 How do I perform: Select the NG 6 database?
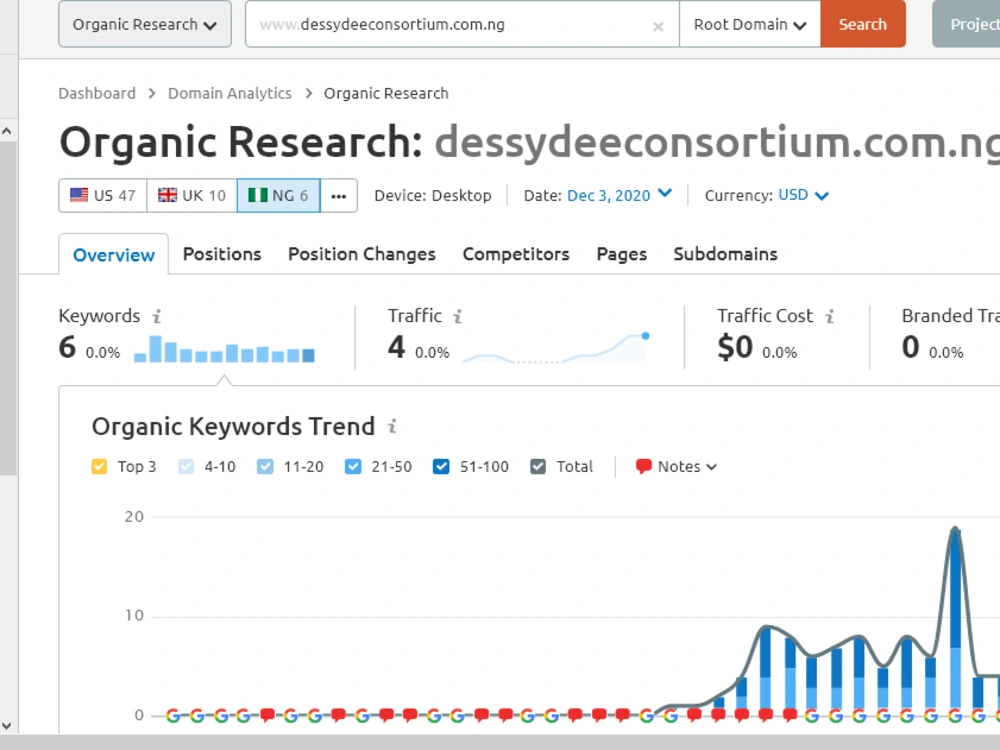[x=279, y=195]
